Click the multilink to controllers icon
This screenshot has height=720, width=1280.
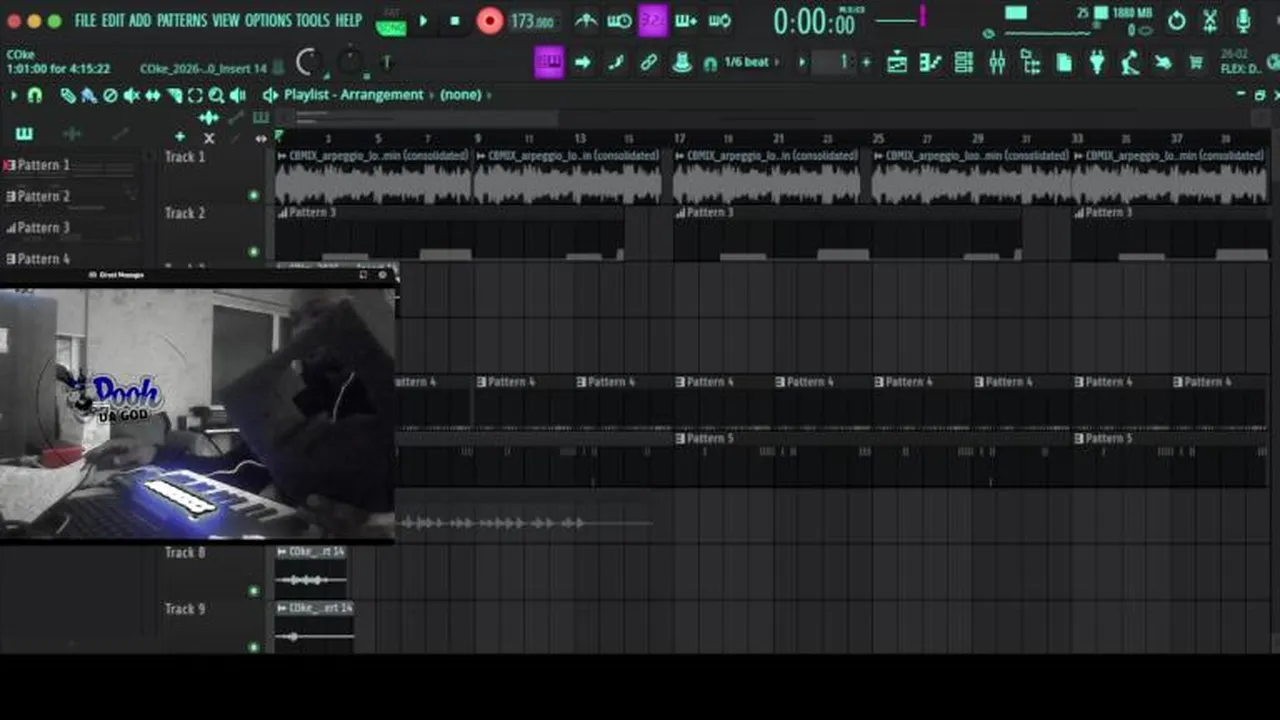point(682,62)
